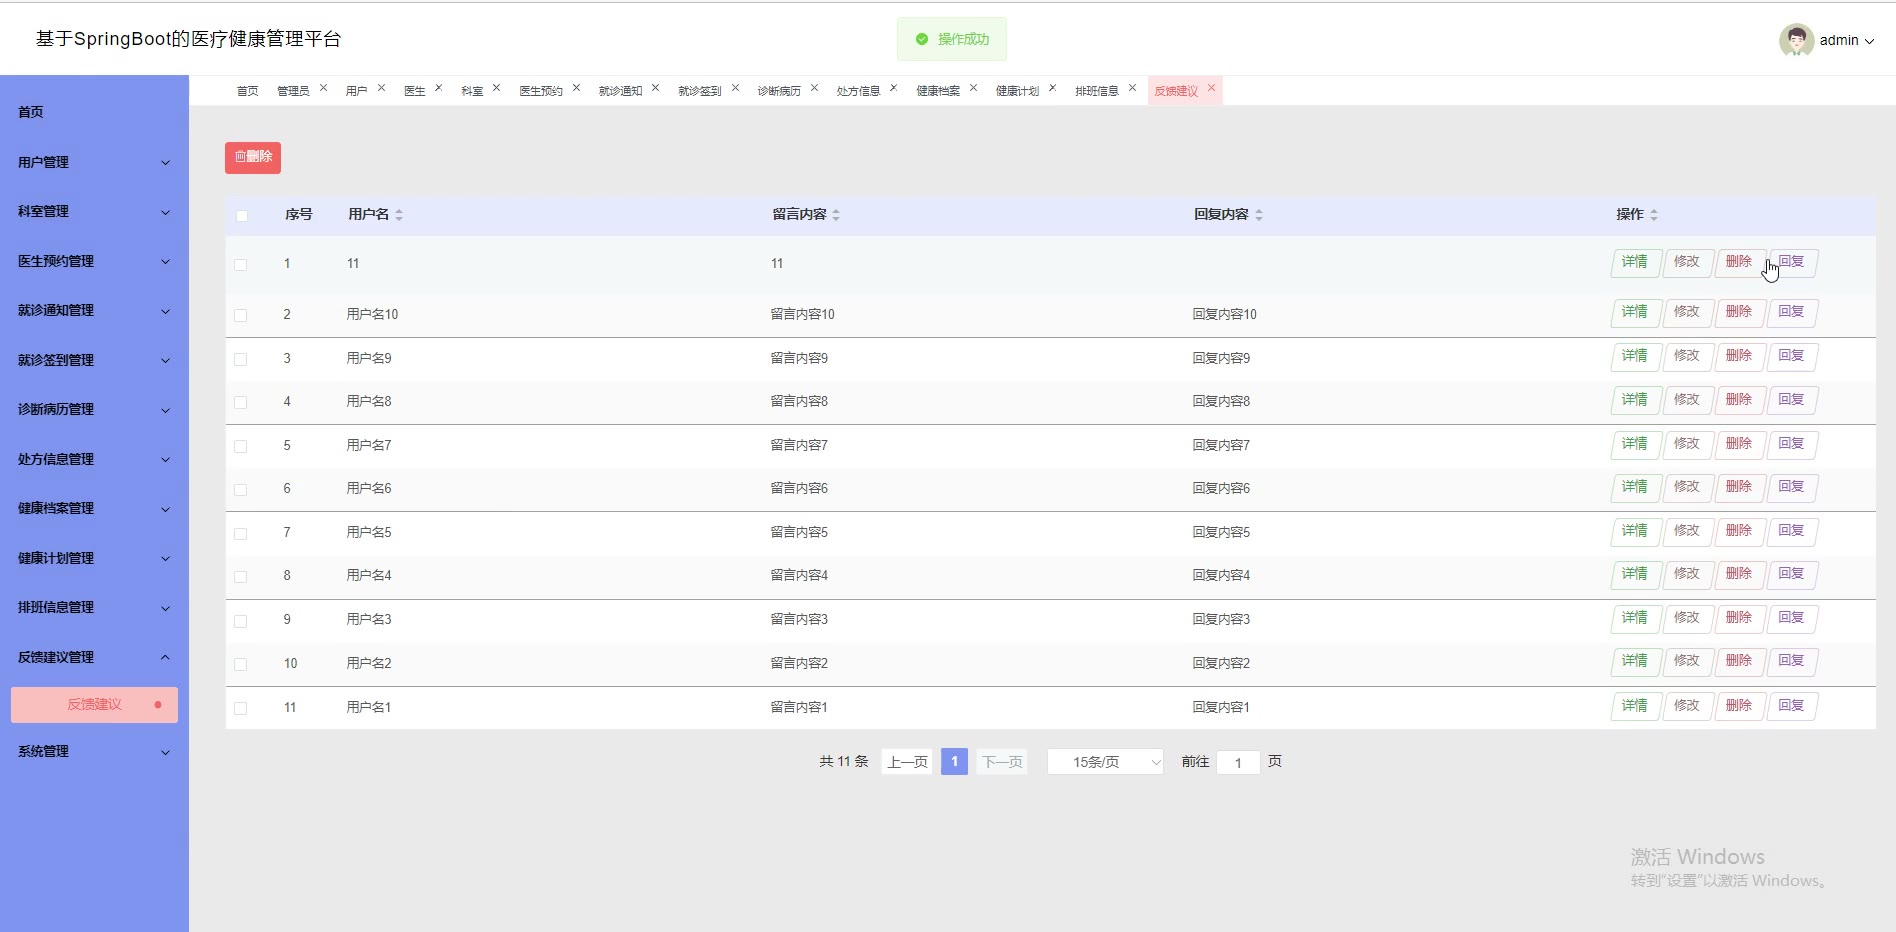Close the 用户 tab
The width and height of the screenshot is (1896, 932).
point(381,88)
